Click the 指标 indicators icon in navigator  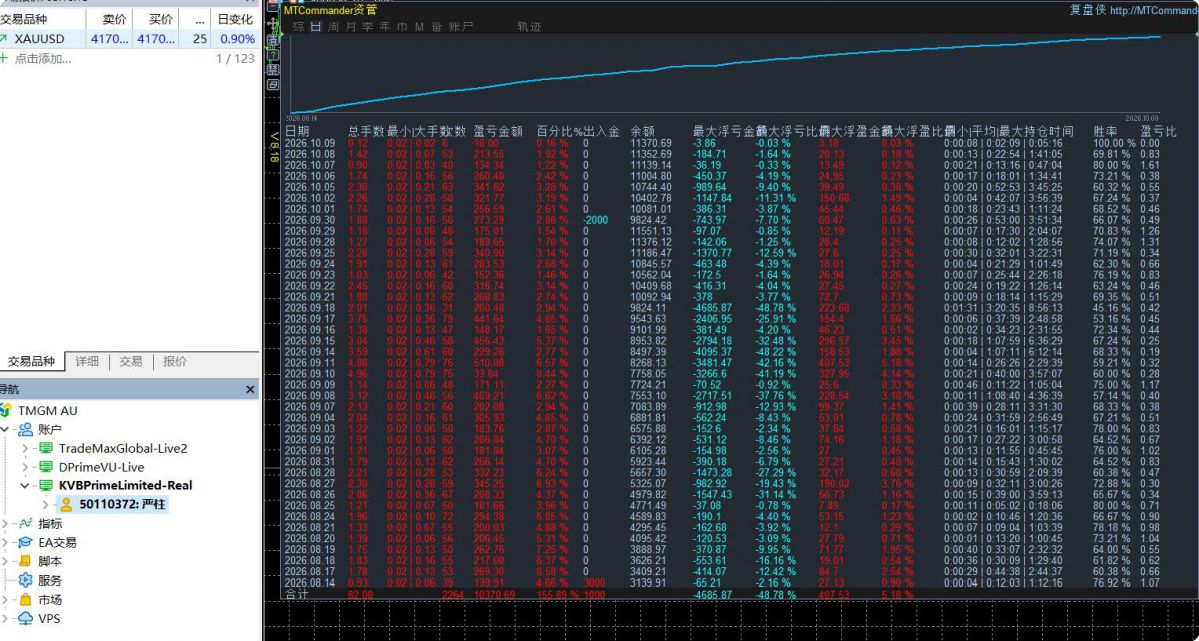[x=26, y=523]
